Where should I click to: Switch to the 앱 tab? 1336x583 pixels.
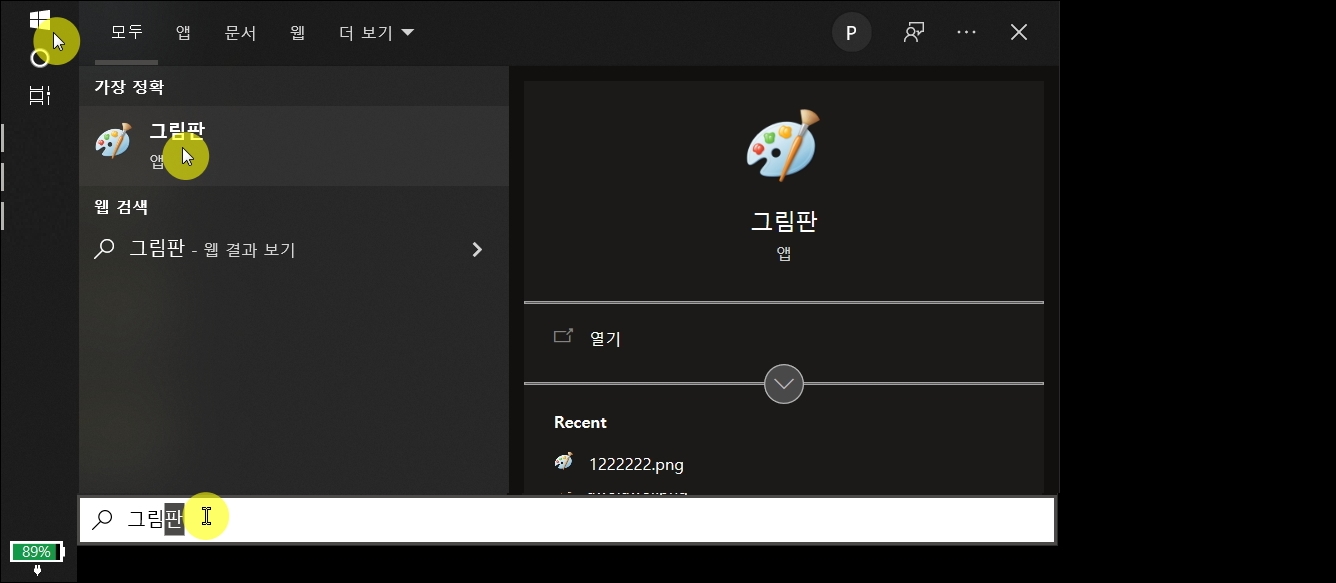(183, 33)
